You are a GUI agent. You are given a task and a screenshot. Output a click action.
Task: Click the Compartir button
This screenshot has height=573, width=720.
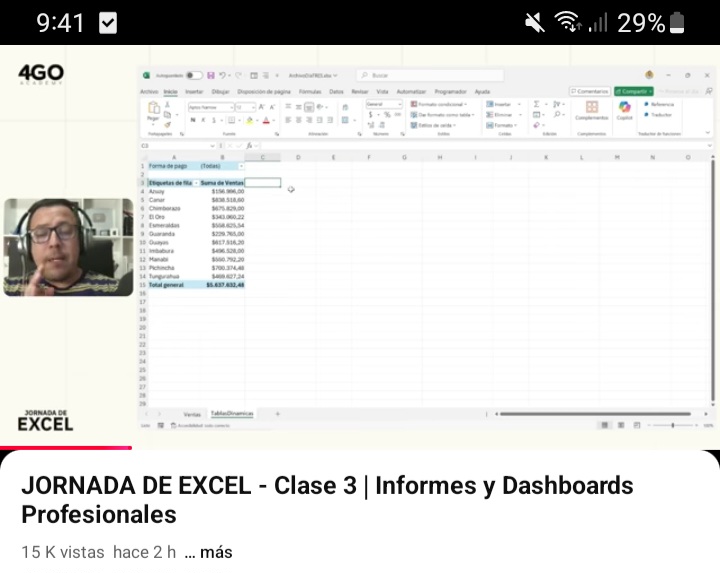[x=633, y=91]
